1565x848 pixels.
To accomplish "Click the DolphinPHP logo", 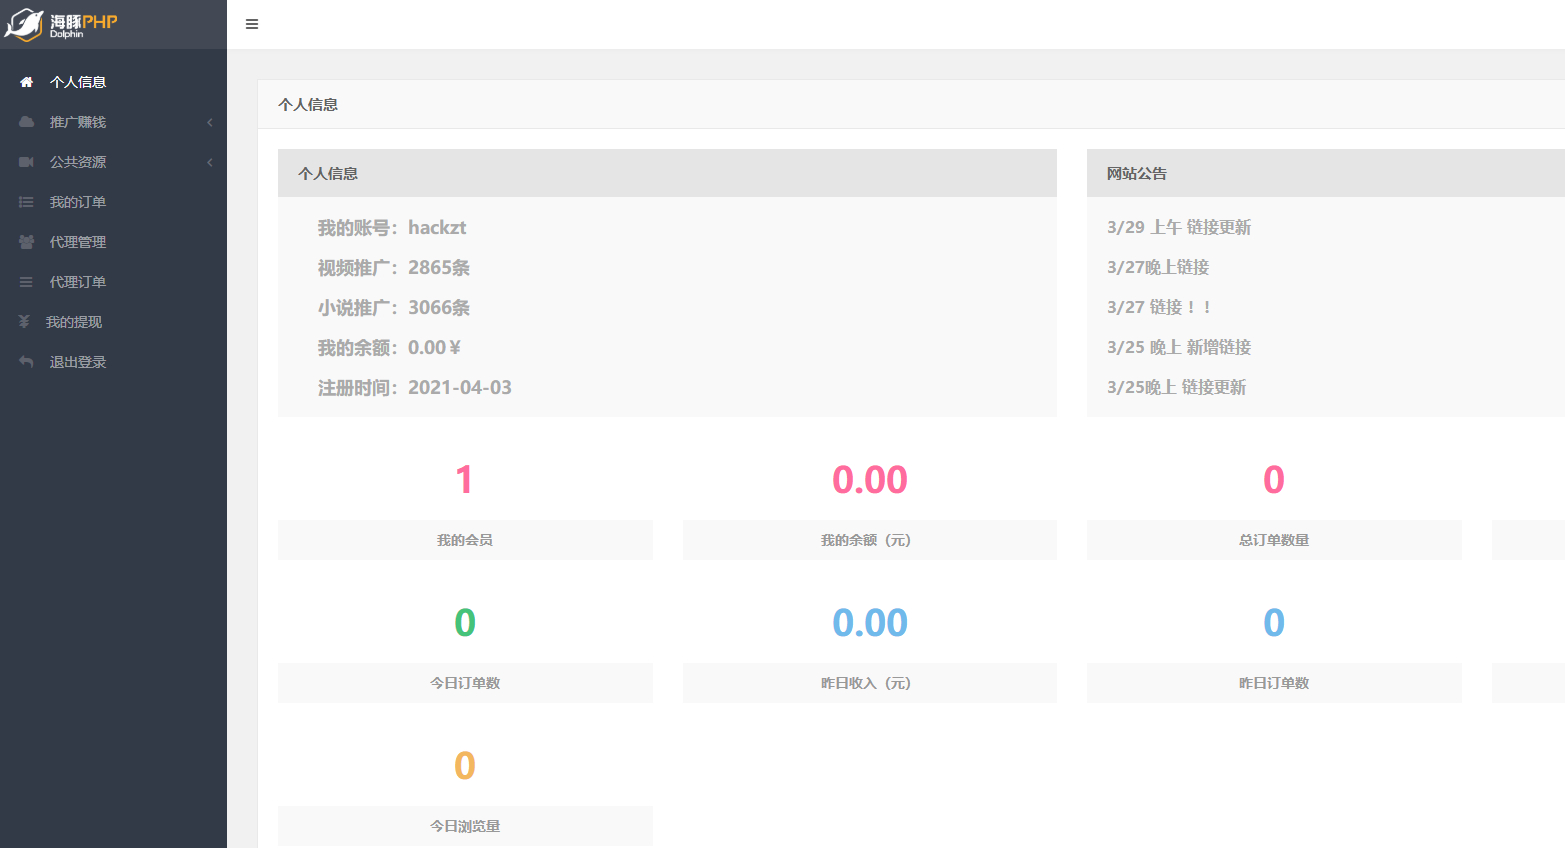I will tap(62, 24).
